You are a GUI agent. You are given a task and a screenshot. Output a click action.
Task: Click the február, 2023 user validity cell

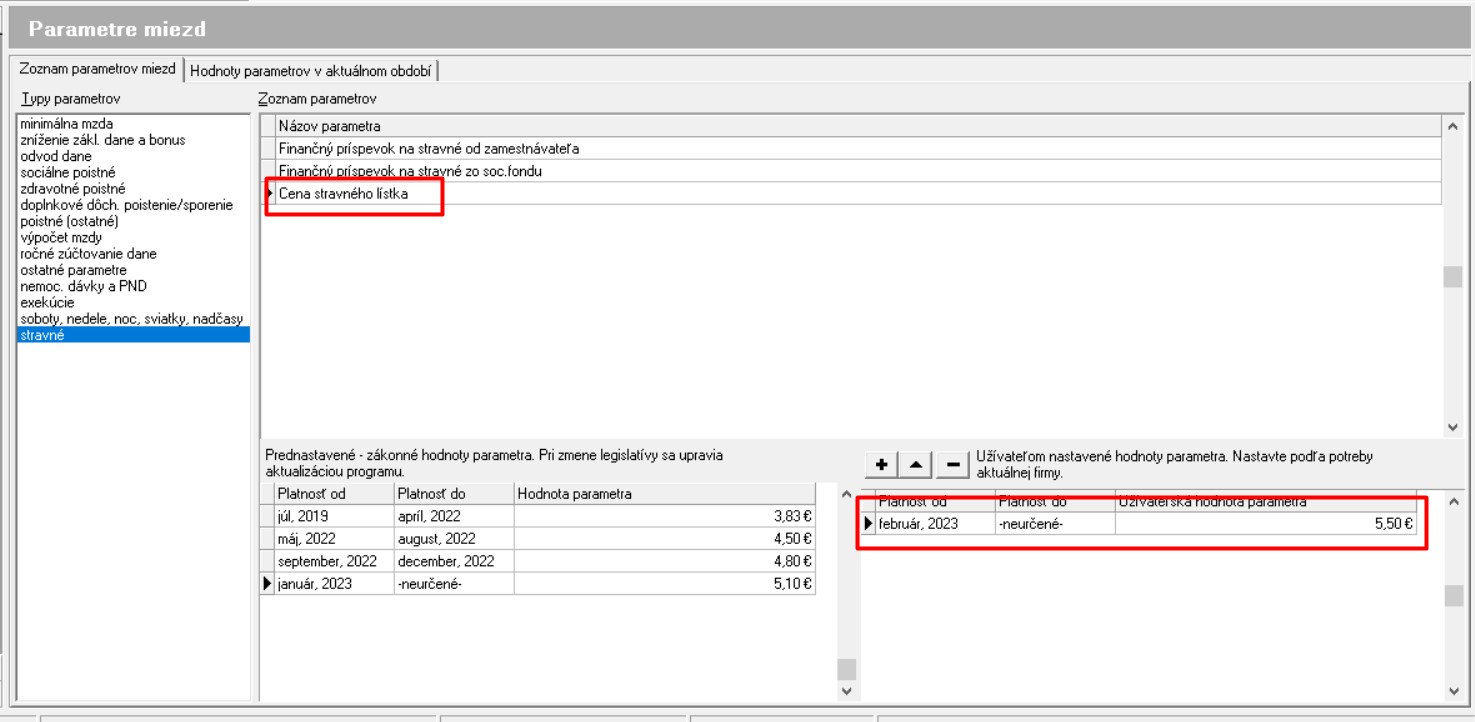[918, 523]
